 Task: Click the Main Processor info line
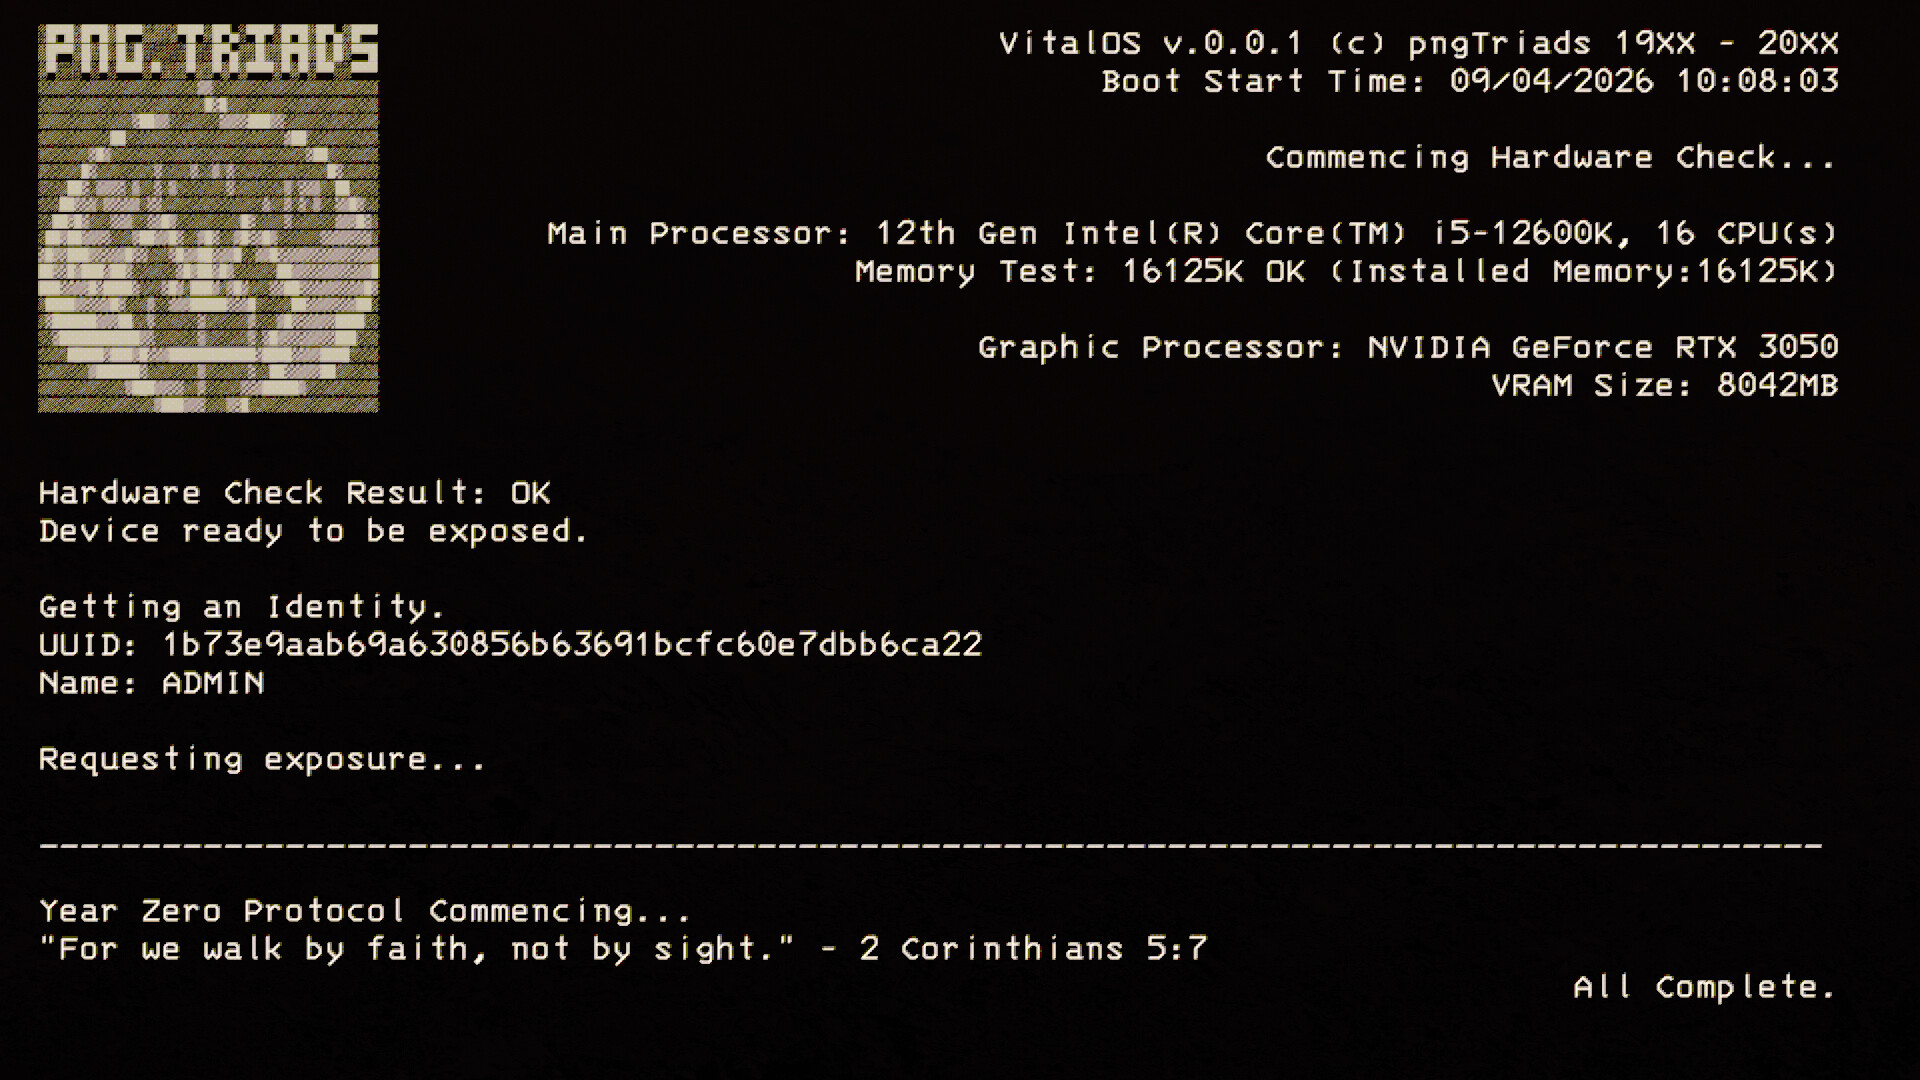tap(1192, 234)
